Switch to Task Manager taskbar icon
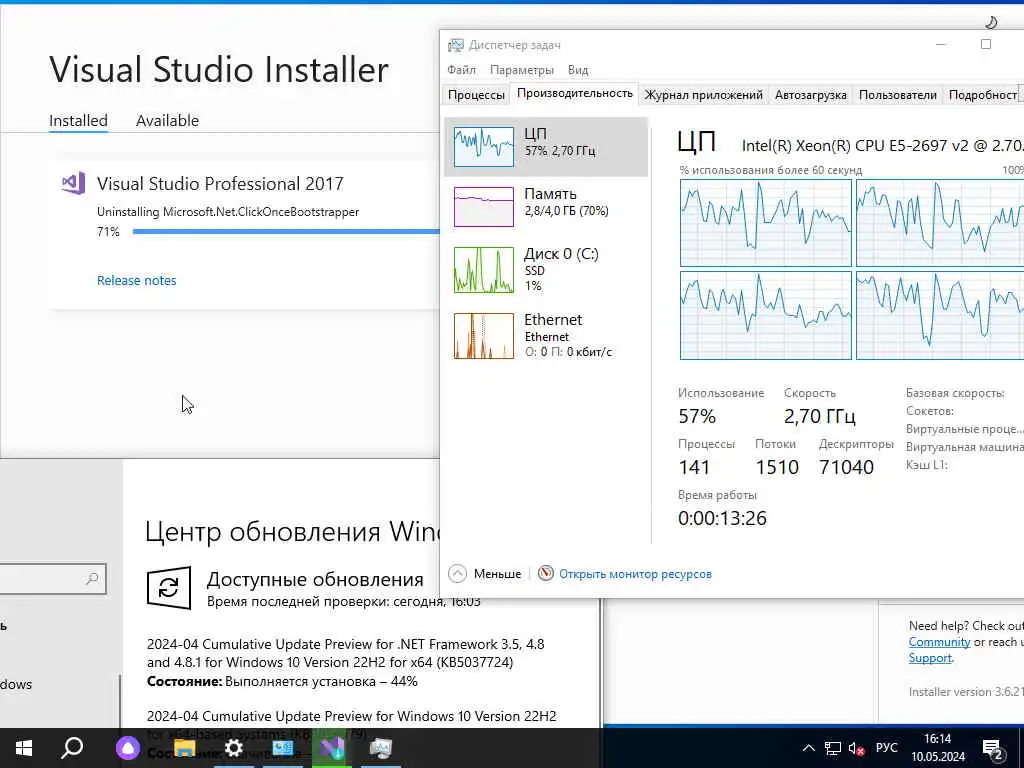The width and height of the screenshot is (1024, 768). (x=380, y=748)
